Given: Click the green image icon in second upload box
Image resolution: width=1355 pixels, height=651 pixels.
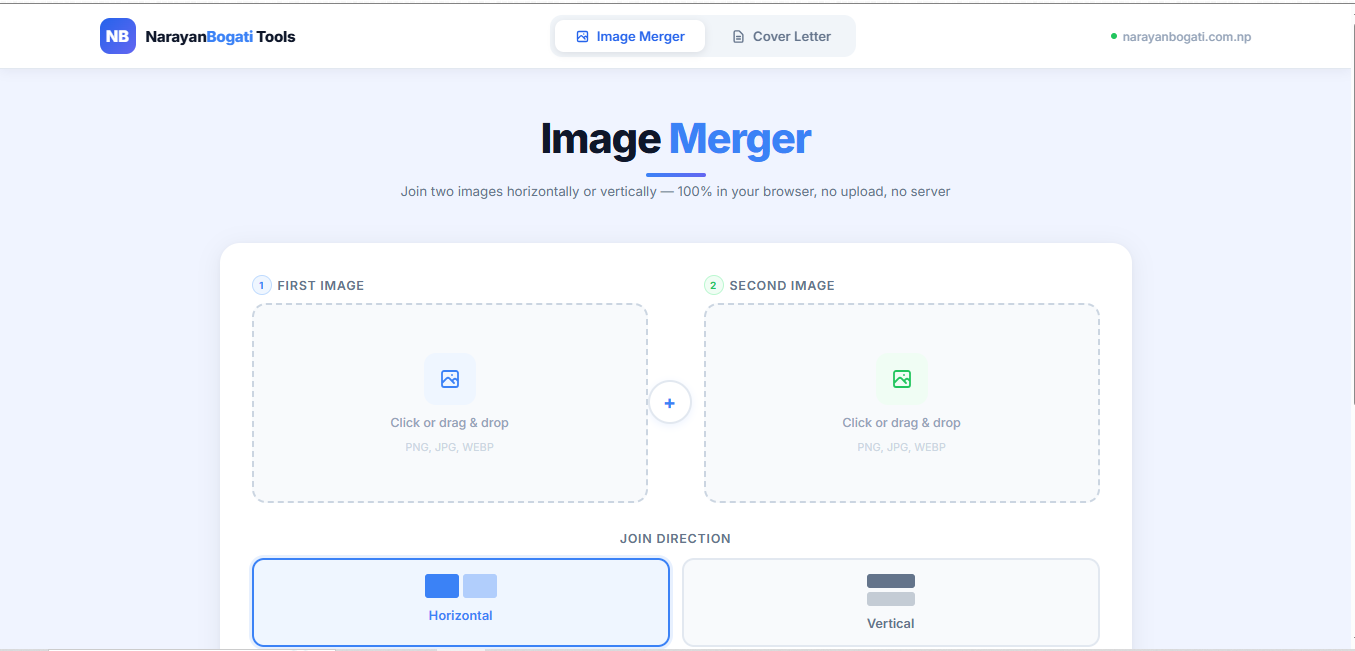Looking at the screenshot, I should 902,379.
